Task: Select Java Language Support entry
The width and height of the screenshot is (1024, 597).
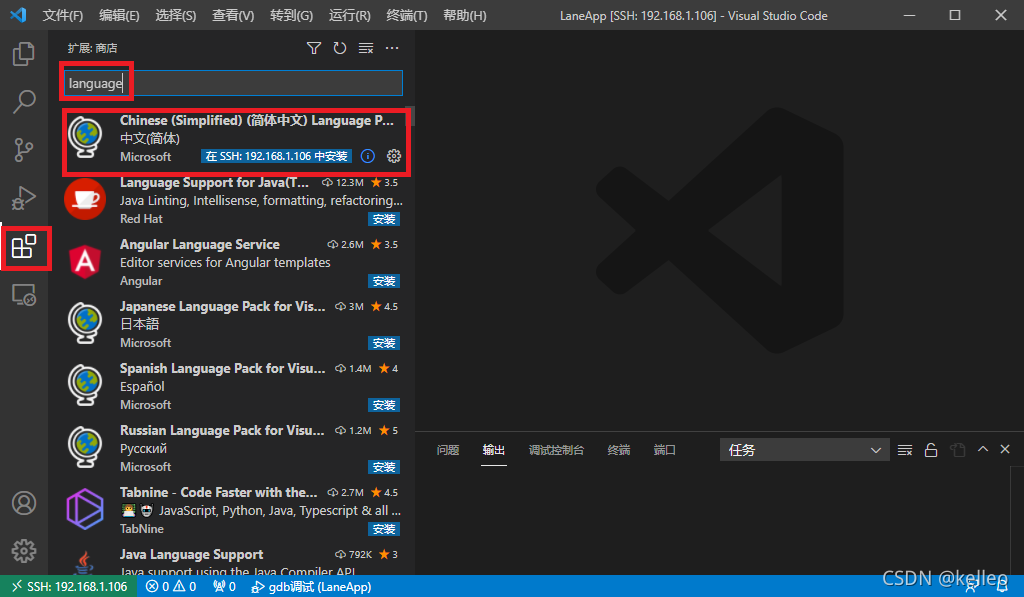Action: click(x=234, y=560)
